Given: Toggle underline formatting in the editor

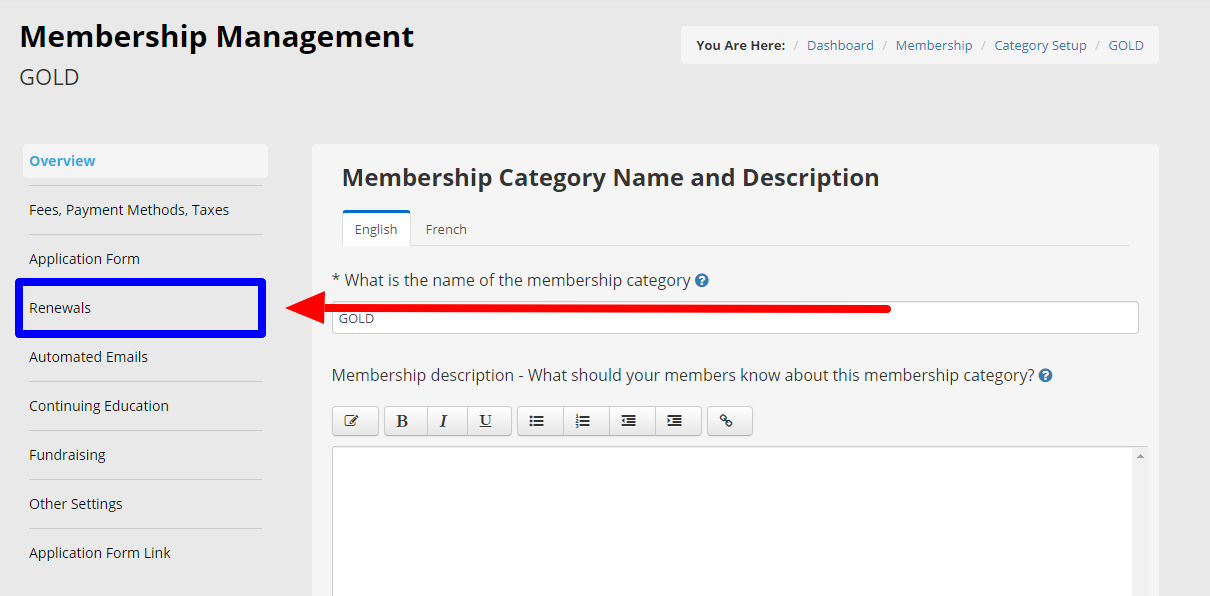Looking at the screenshot, I should click(x=485, y=421).
